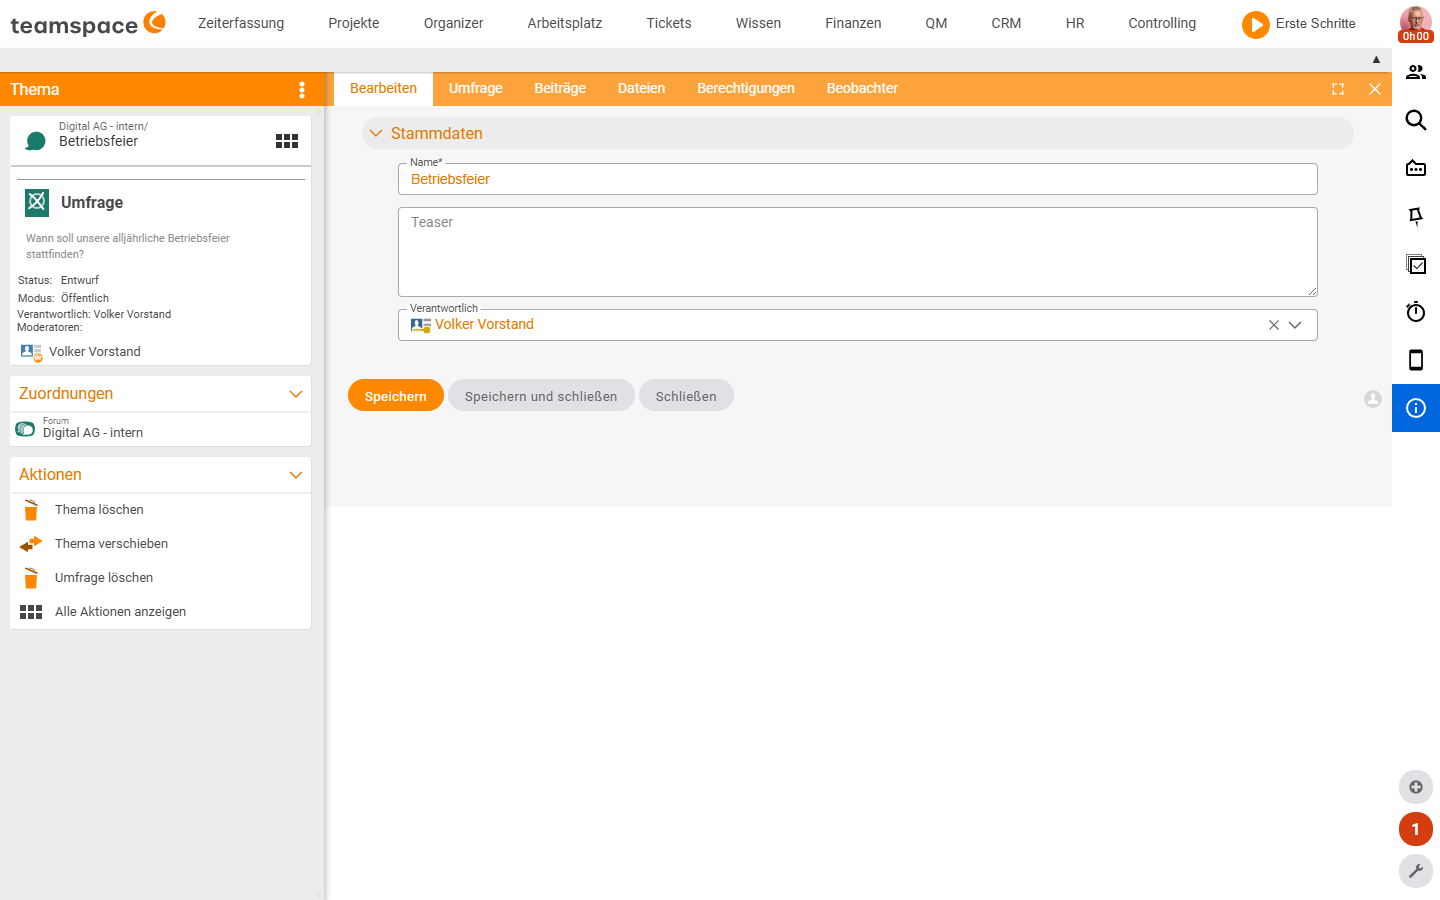Open the Arbeitsplatz menu
The image size is (1440, 900).
tap(565, 23)
